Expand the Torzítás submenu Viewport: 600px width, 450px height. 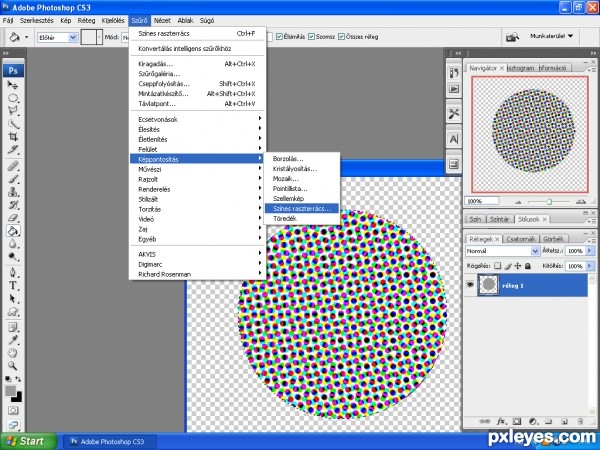[197, 209]
